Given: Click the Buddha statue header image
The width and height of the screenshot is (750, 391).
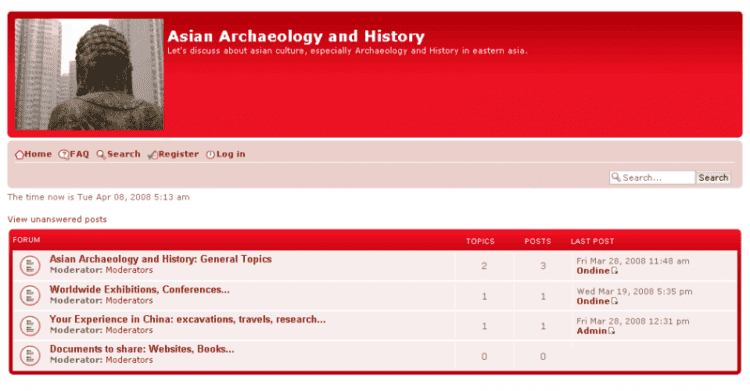Looking at the screenshot, I should tap(89, 74).
